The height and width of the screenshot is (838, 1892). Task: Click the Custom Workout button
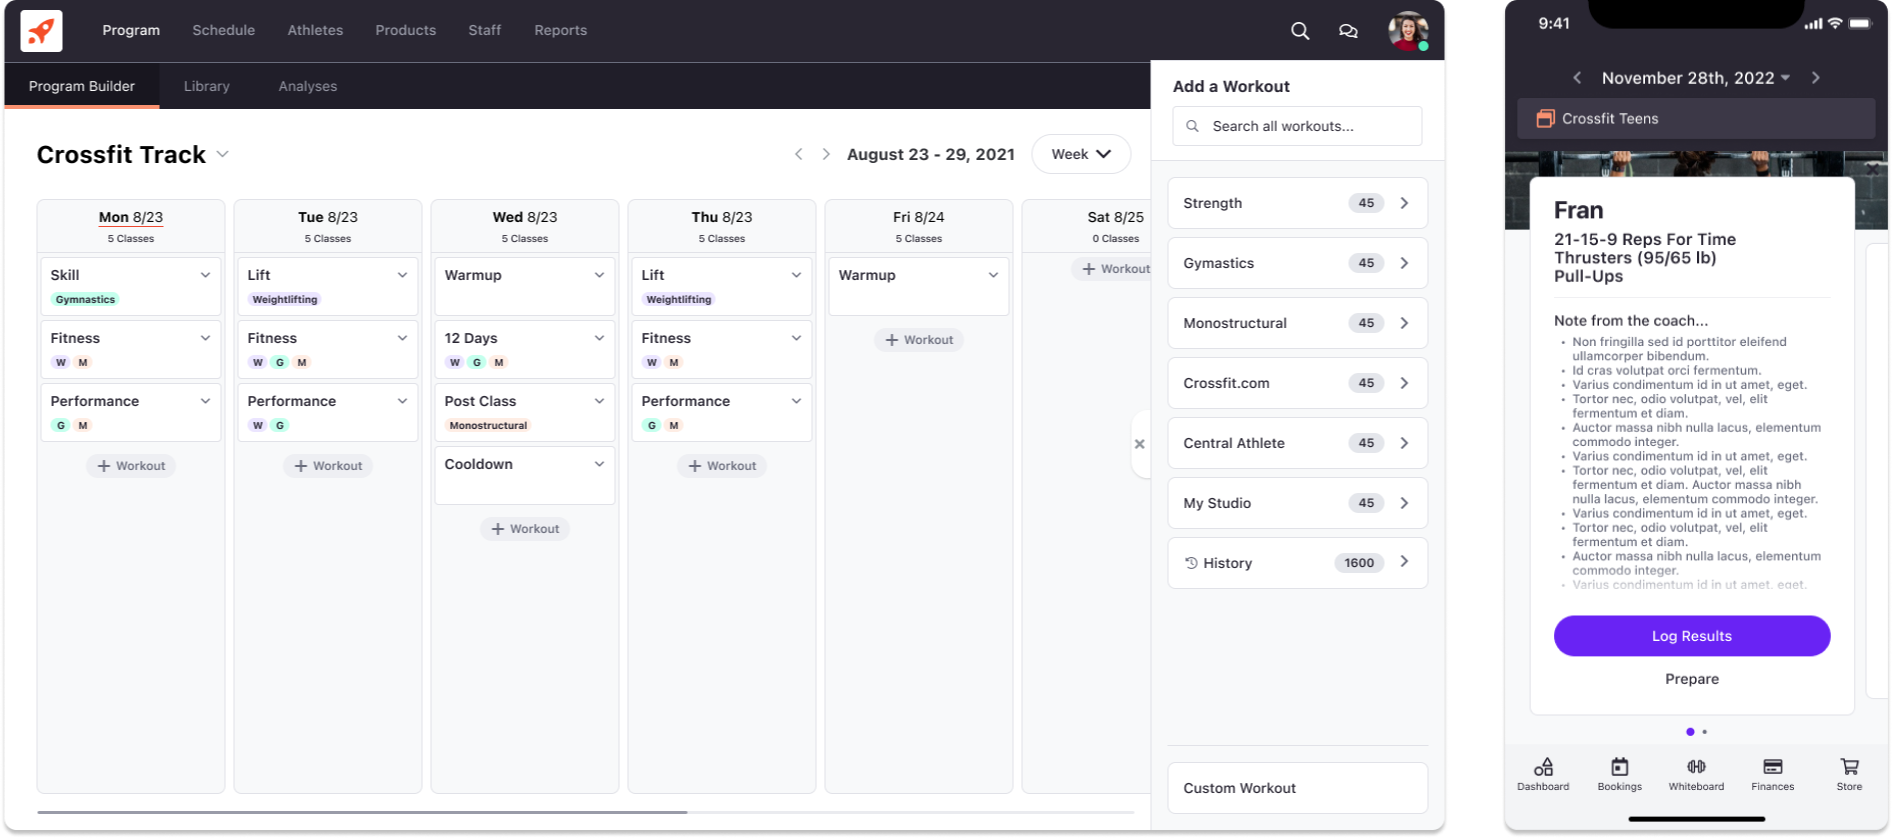1297,788
